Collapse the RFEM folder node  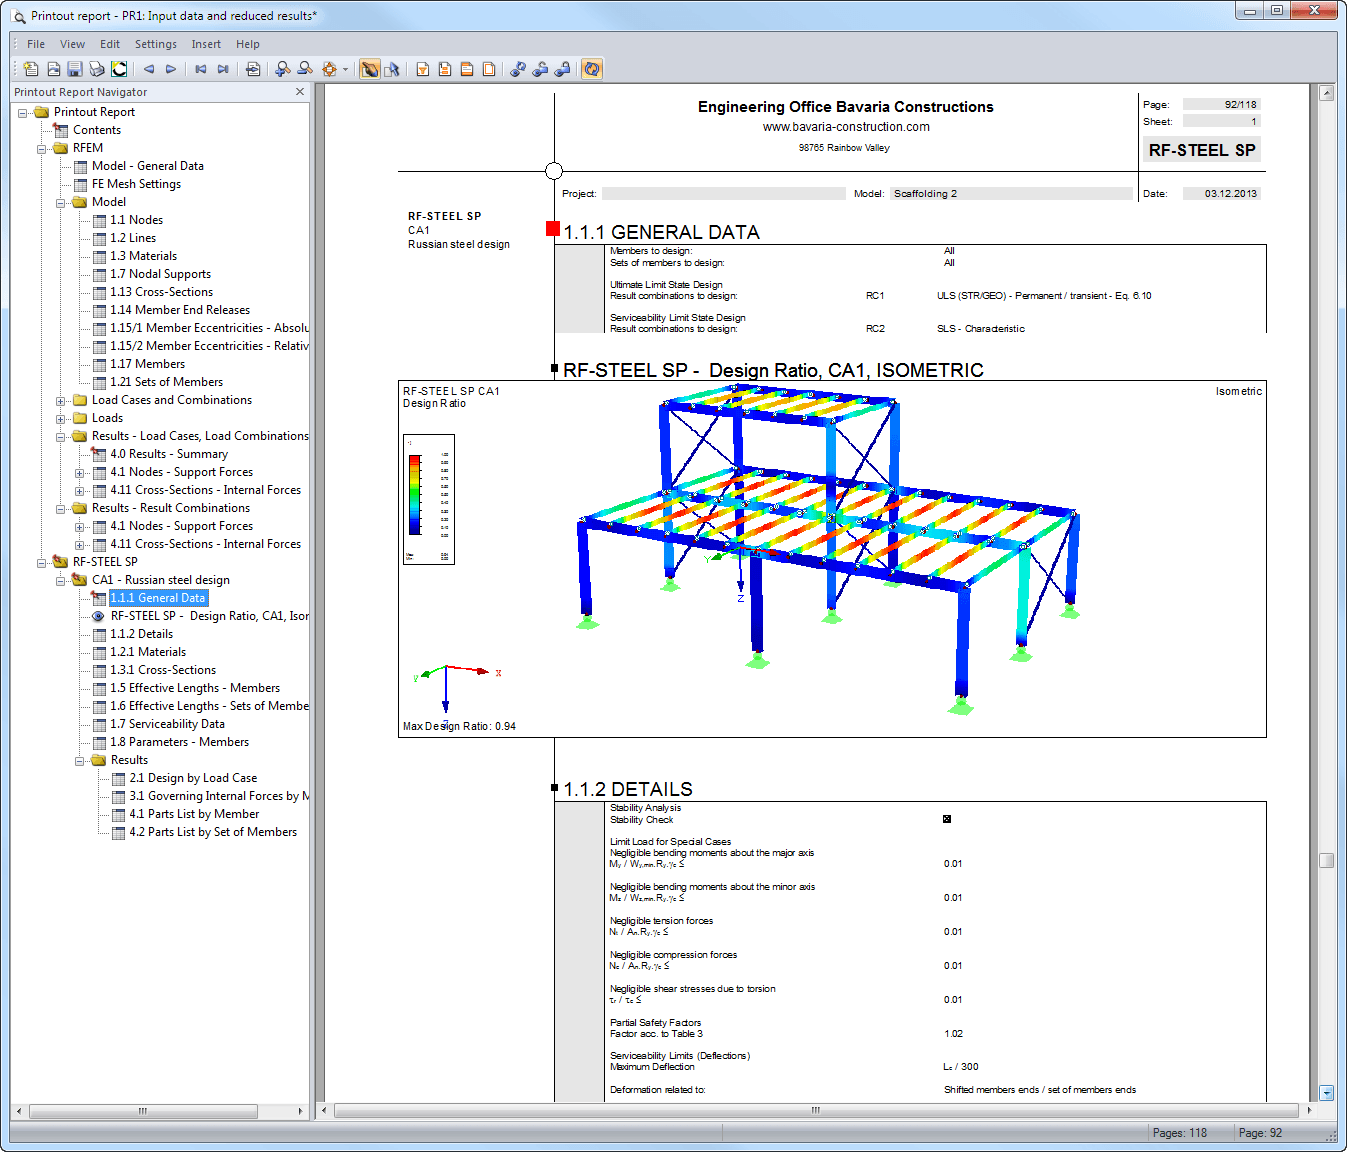click(42, 149)
